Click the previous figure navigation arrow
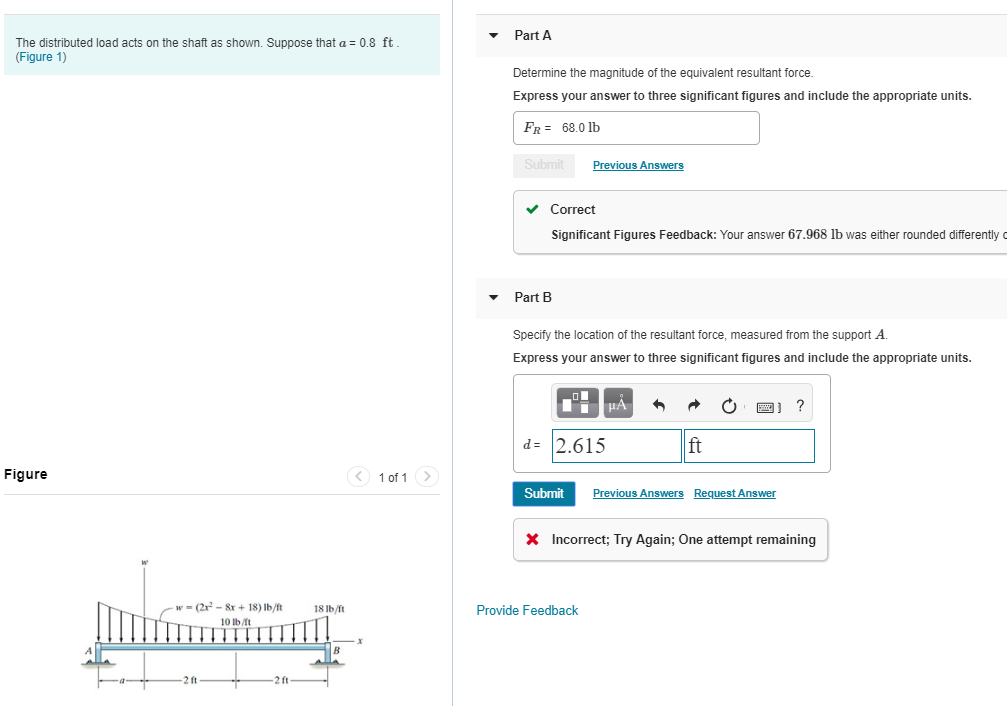 pos(358,476)
